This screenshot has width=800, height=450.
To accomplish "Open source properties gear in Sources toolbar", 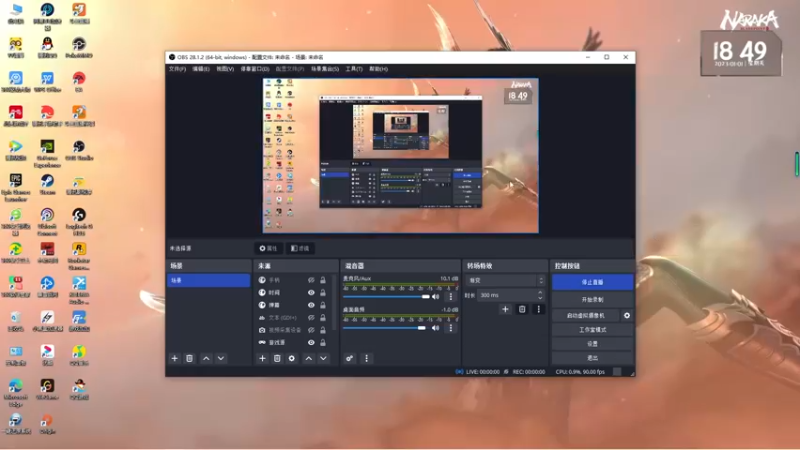I will point(292,358).
